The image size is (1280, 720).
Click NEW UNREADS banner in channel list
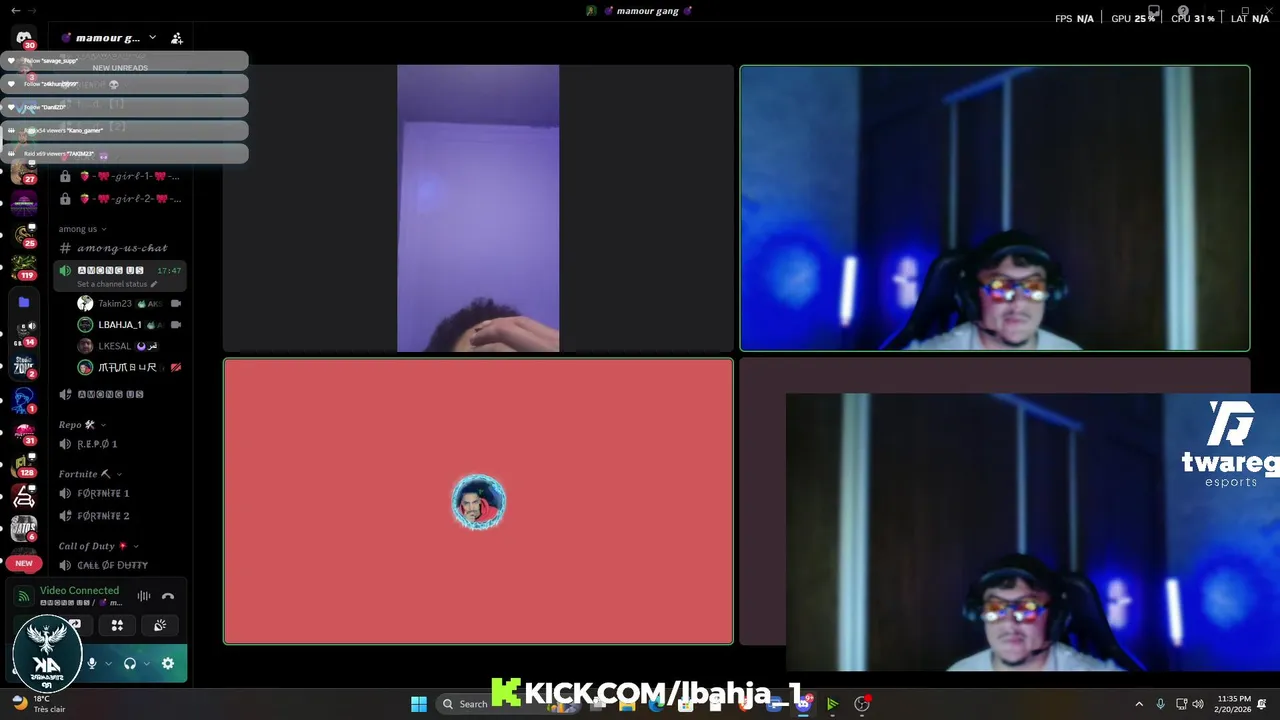(x=120, y=68)
